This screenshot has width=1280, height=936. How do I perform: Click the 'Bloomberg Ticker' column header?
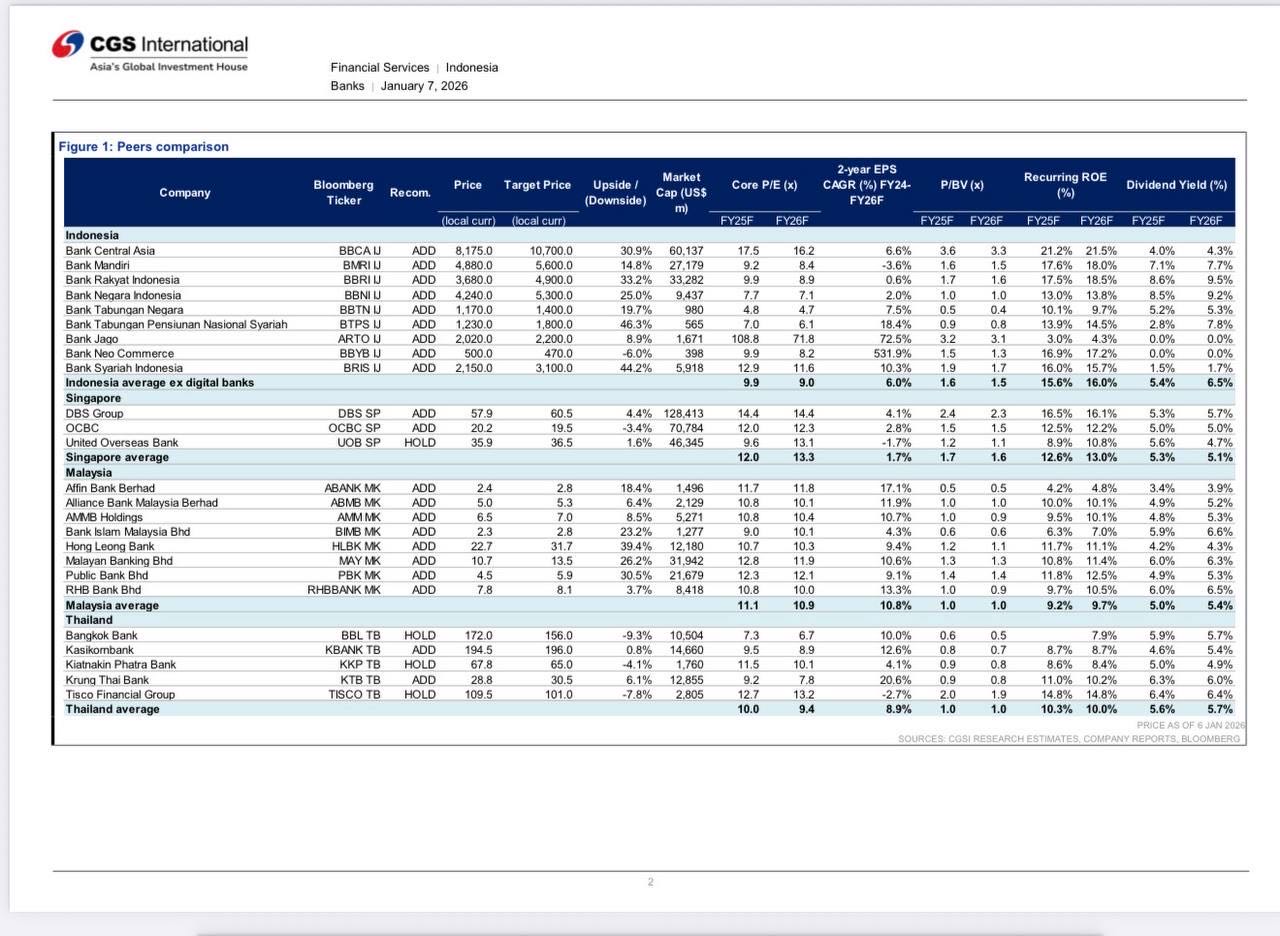tap(343, 192)
